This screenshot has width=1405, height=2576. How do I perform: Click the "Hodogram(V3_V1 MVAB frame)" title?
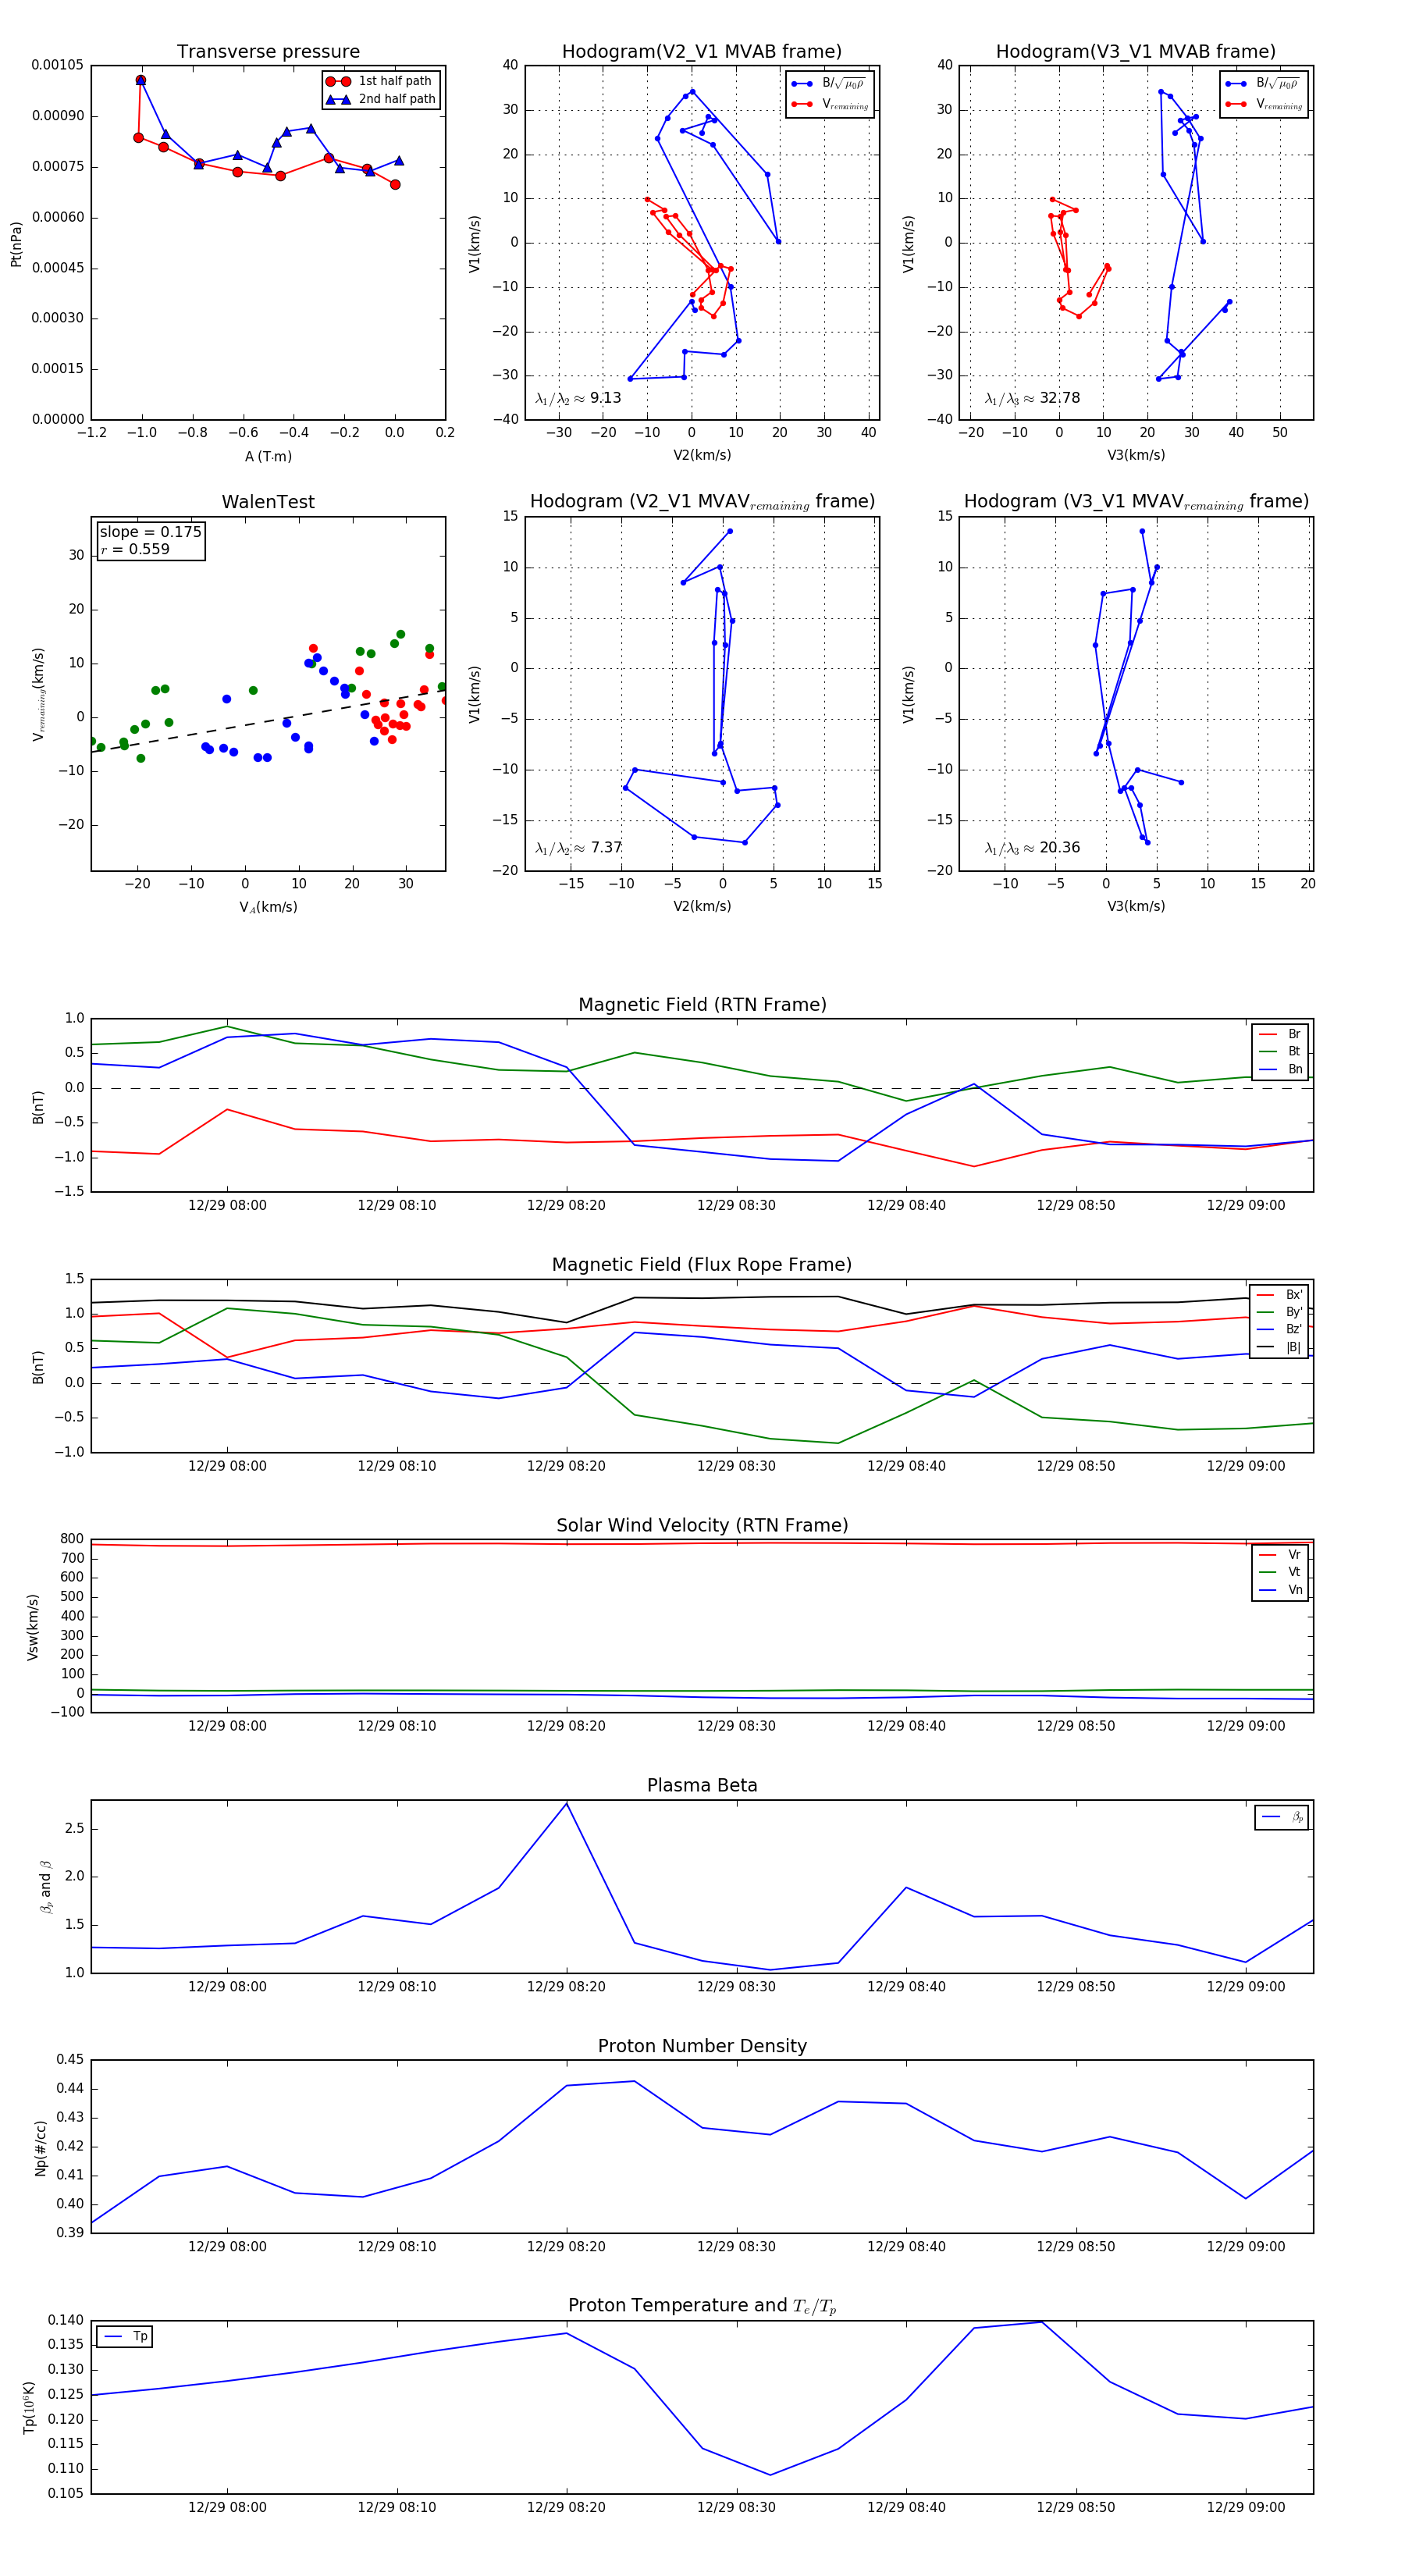click(1136, 52)
